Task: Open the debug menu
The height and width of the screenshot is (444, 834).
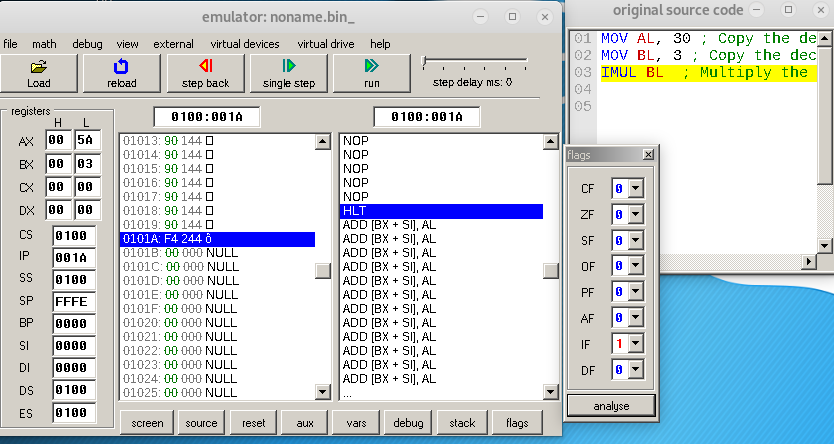Action: pos(87,44)
